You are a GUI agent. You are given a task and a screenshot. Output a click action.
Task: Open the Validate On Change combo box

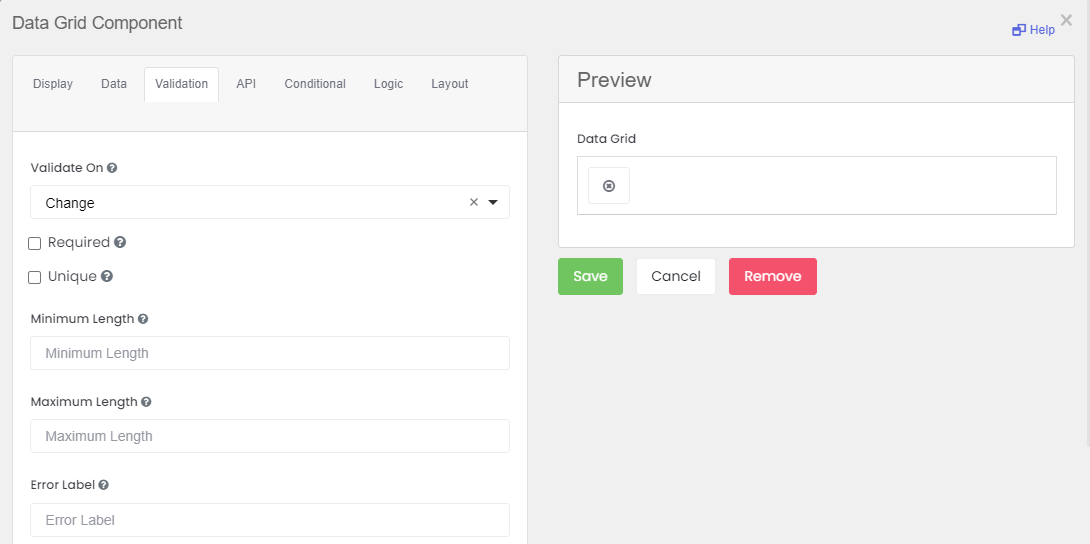click(250, 202)
